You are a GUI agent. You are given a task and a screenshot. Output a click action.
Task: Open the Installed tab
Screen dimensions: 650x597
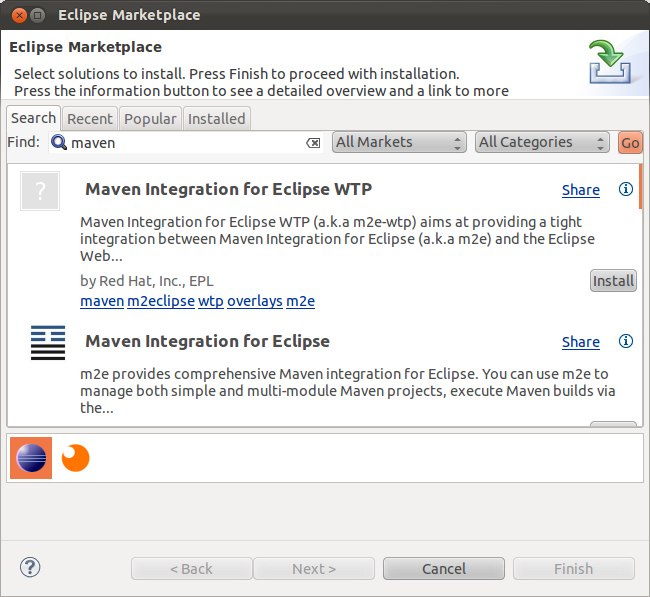[x=216, y=119]
